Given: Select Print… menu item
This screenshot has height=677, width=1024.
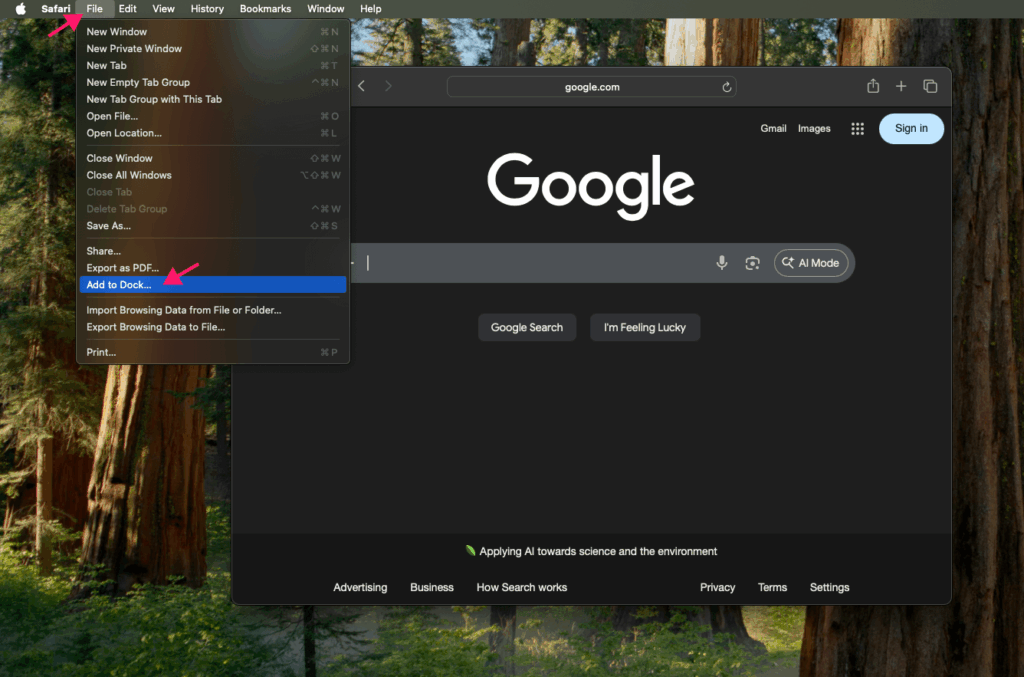Looking at the screenshot, I should click(213, 352).
